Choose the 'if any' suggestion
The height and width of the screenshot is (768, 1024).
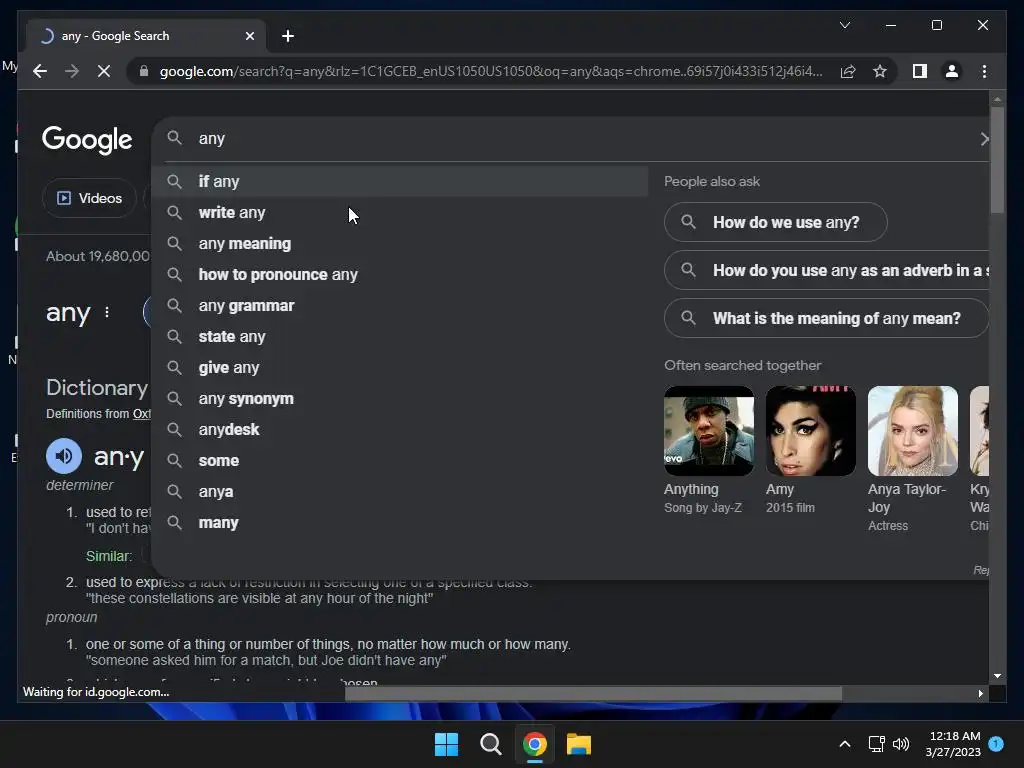coord(400,182)
